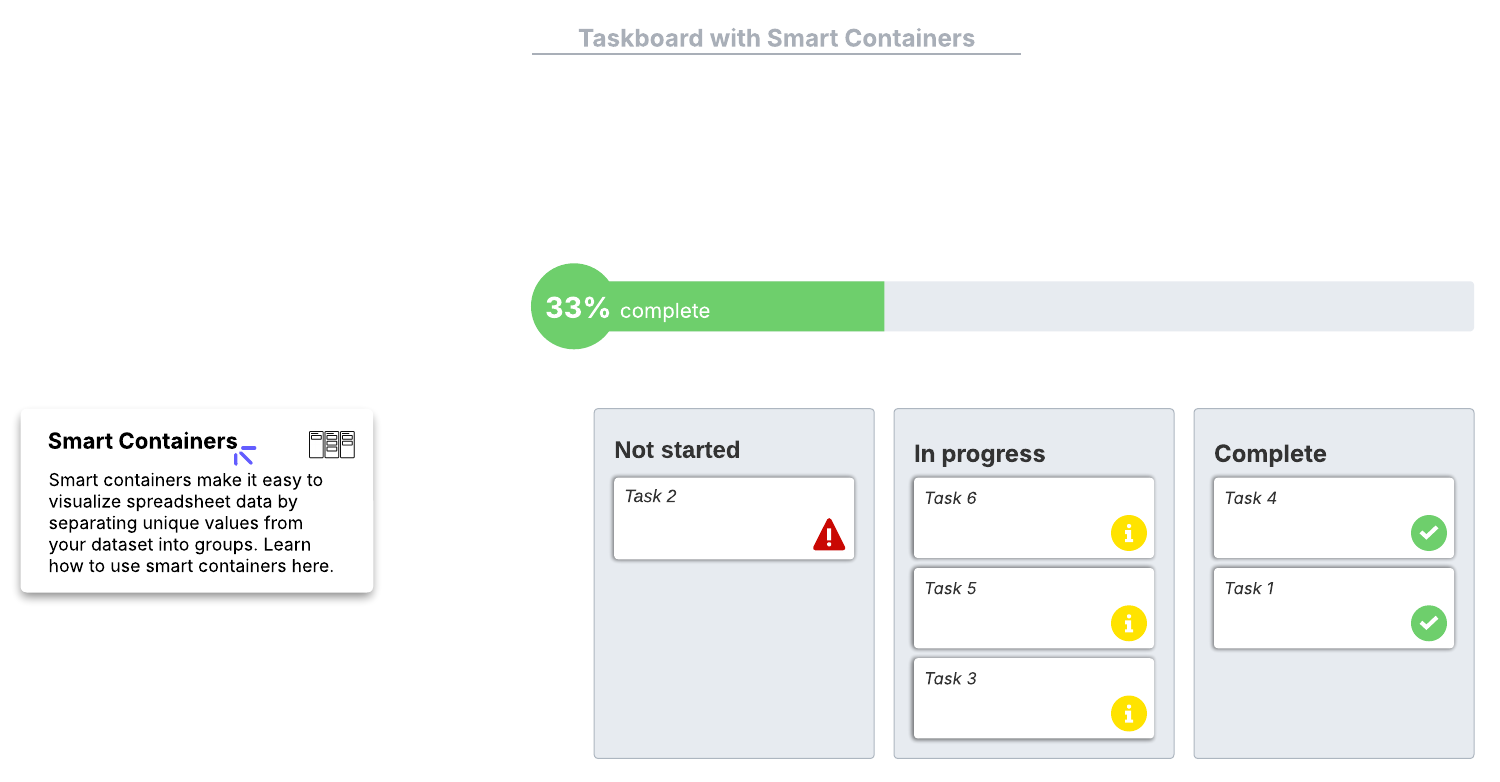Open the Task 4 card
This screenshot has height=782, width=1500.
point(1310,518)
